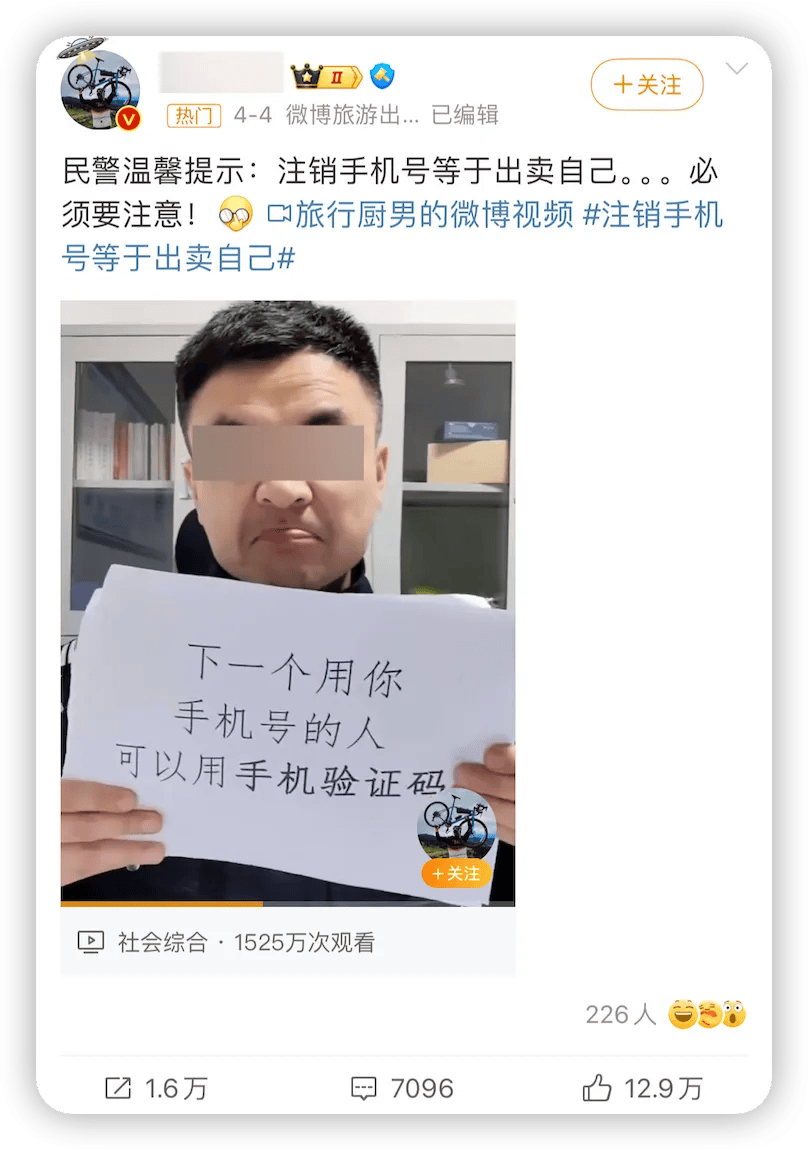Seek on the orange video progress bar
Viewport: 808px width, 1150px height.
(287, 904)
